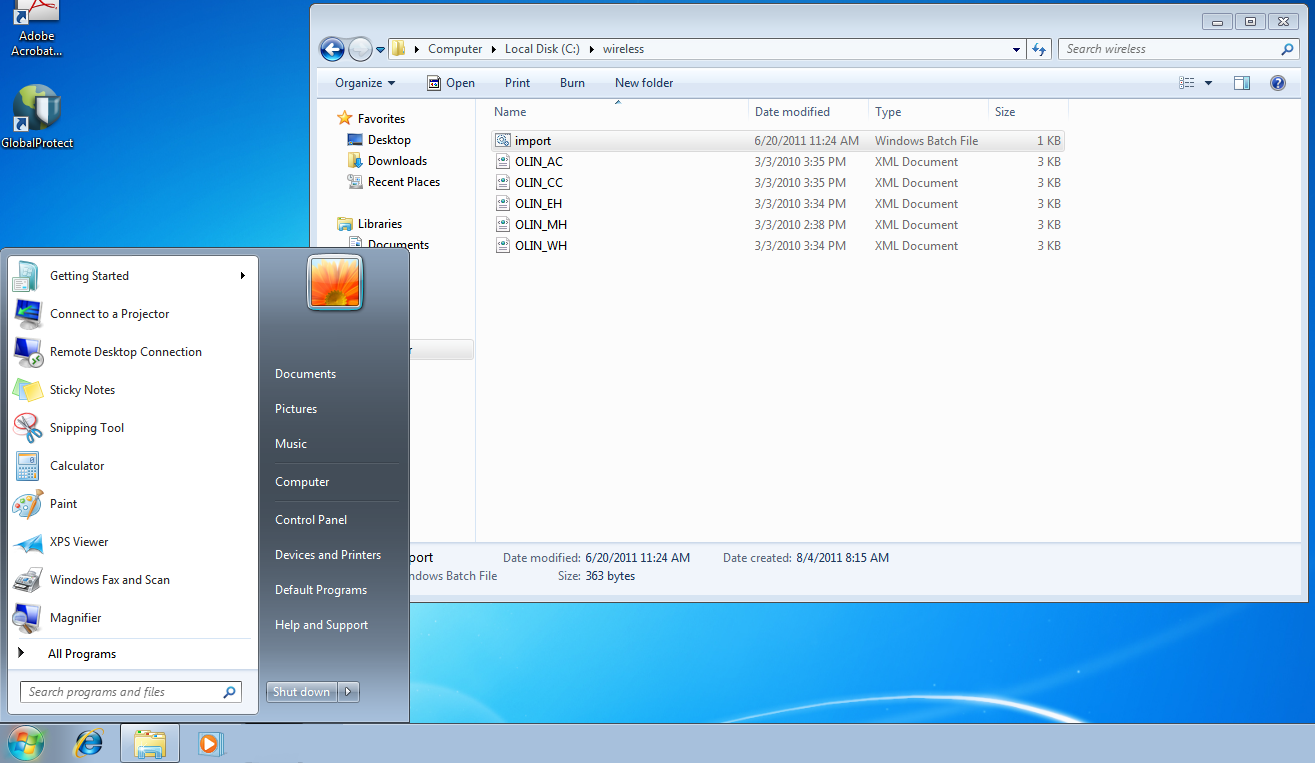This screenshot has height=763, width=1315.
Task: Click the Explorer back arrow button
Action: point(332,49)
